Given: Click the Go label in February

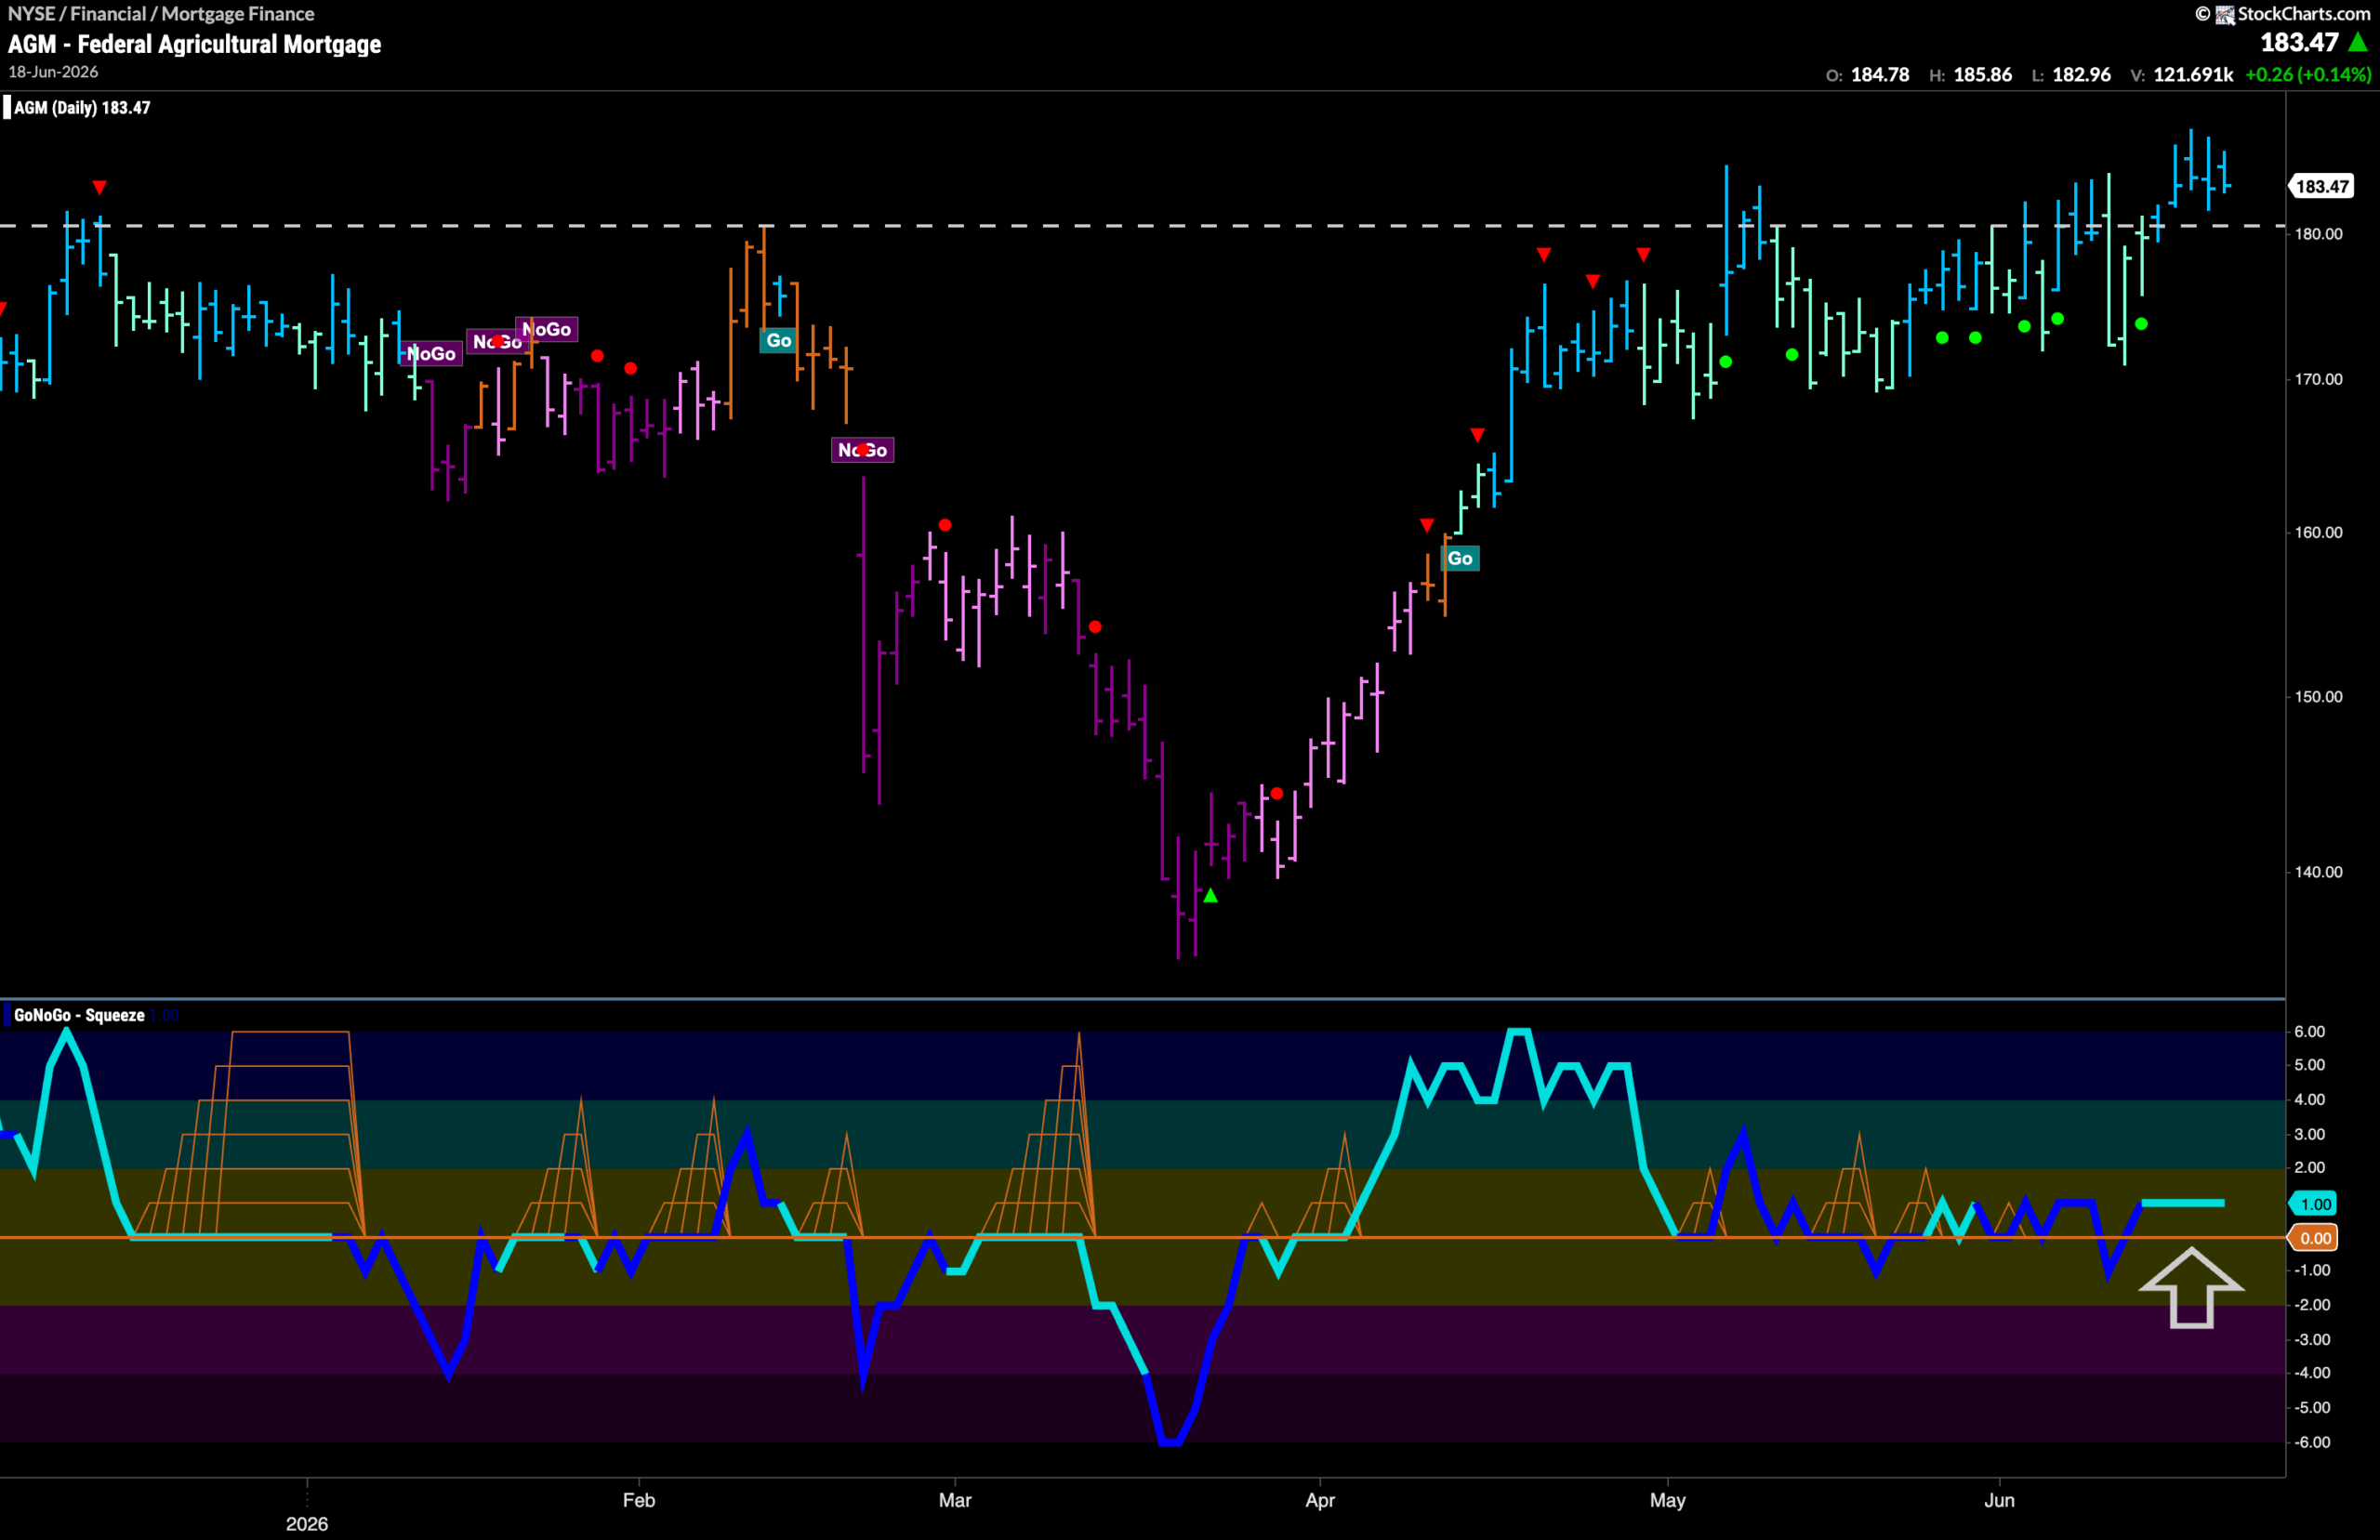Looking at the screenshot, I should coord(779,340).
